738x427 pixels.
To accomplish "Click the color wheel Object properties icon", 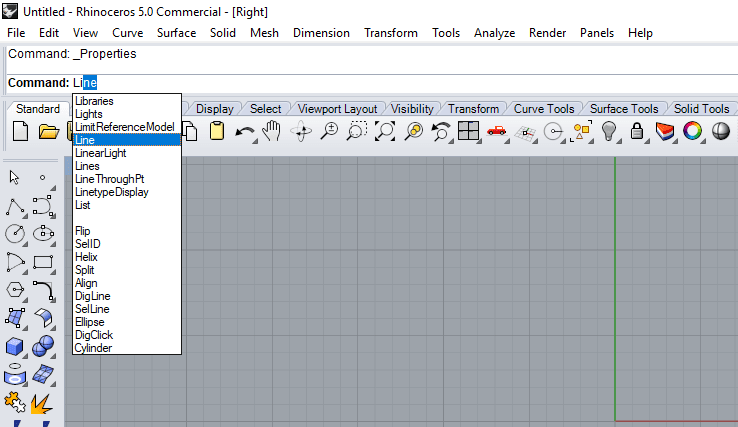I will coord(692,131).
